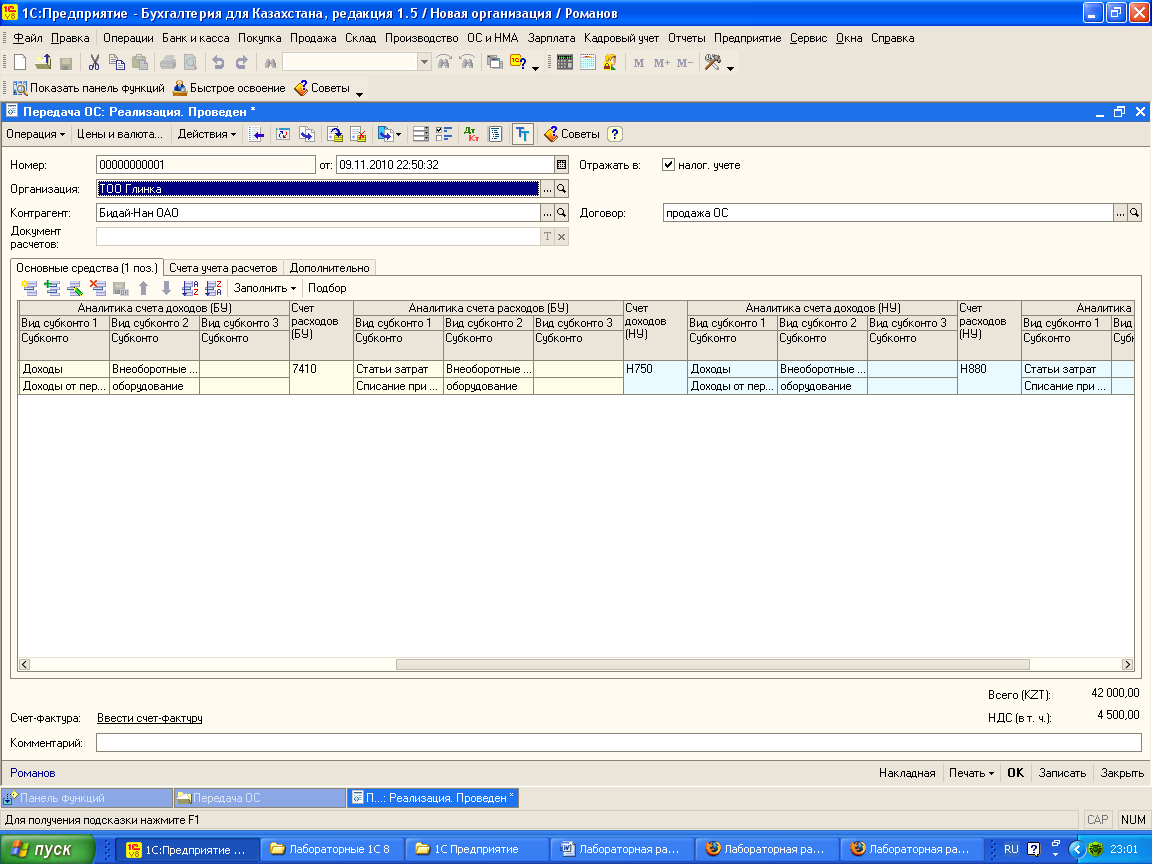Toggle the налог. учете checkbox
Viewport: 1152px width, 864px height.
668,165
